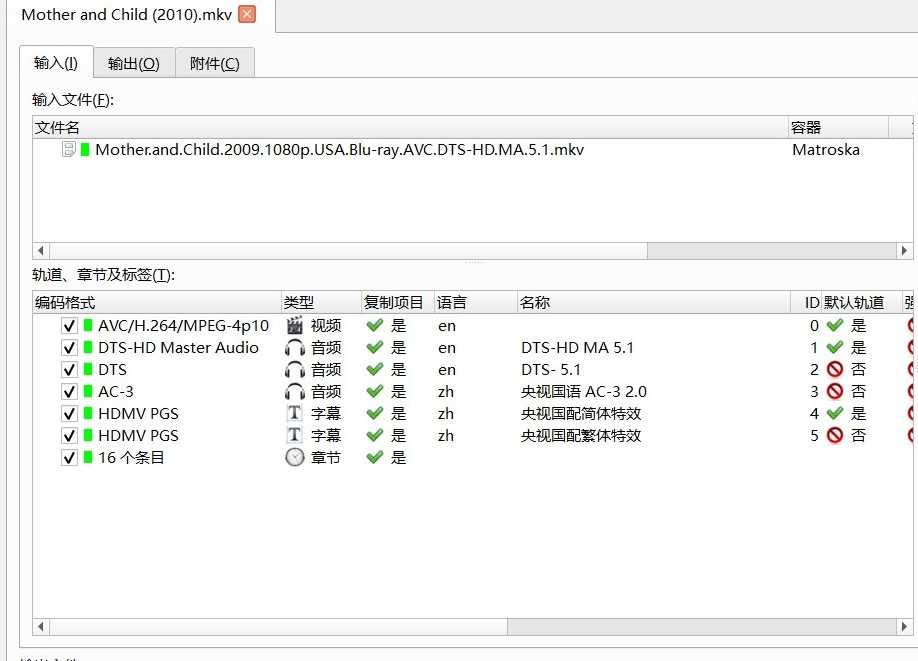
Task: Click the file icon beside Mother.and.Child.2009 file
Action: (x=68, y=149)
